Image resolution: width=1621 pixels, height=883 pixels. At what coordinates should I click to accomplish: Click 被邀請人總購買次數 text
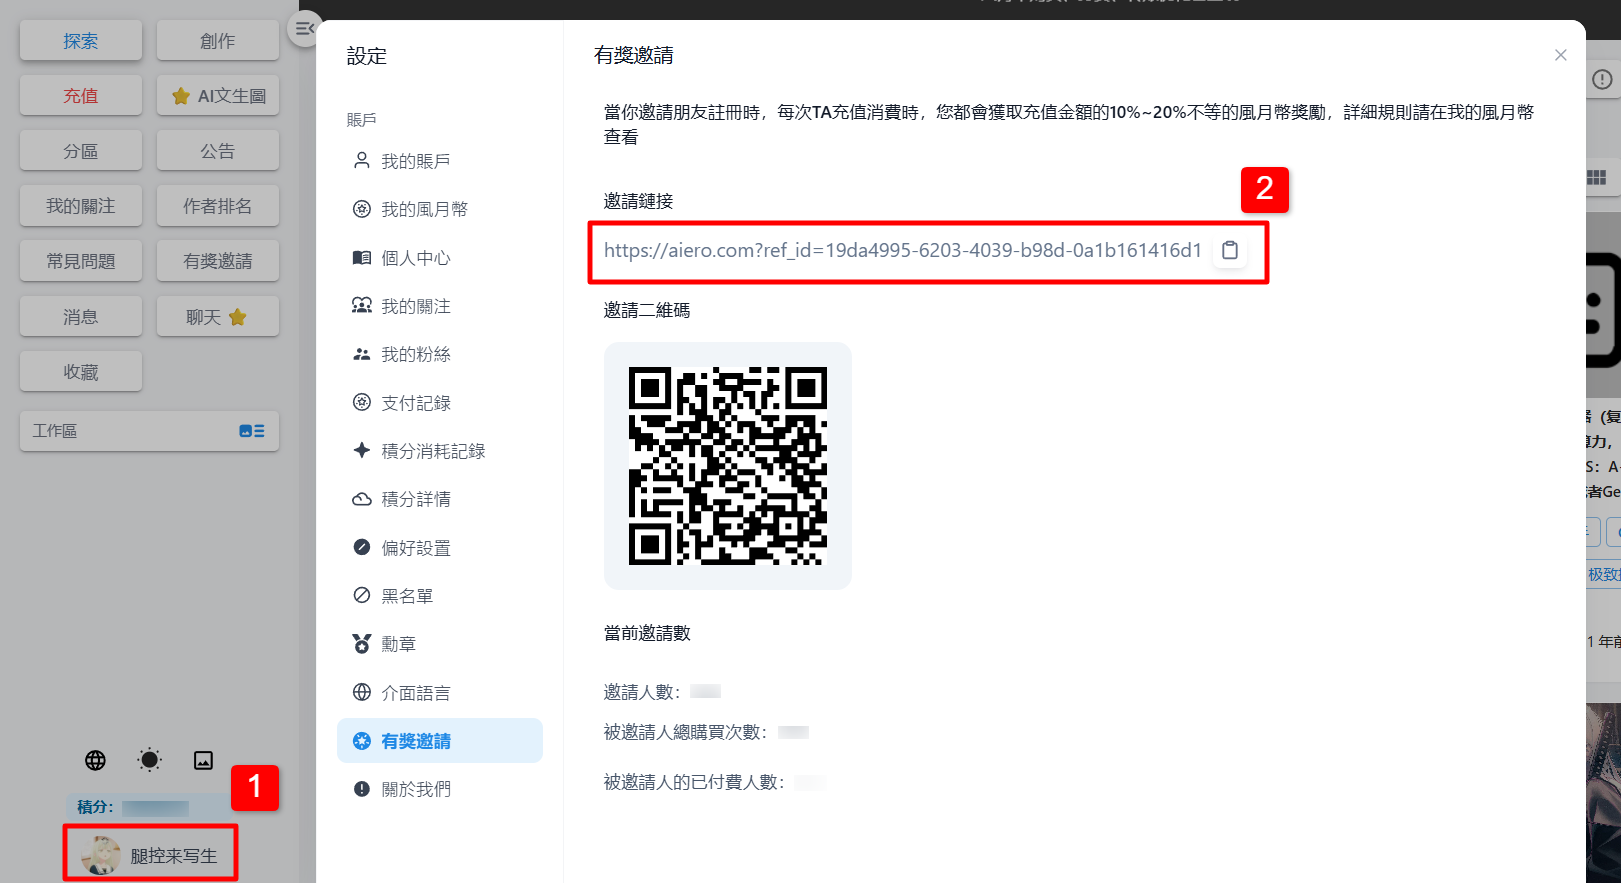coord(686,732)
